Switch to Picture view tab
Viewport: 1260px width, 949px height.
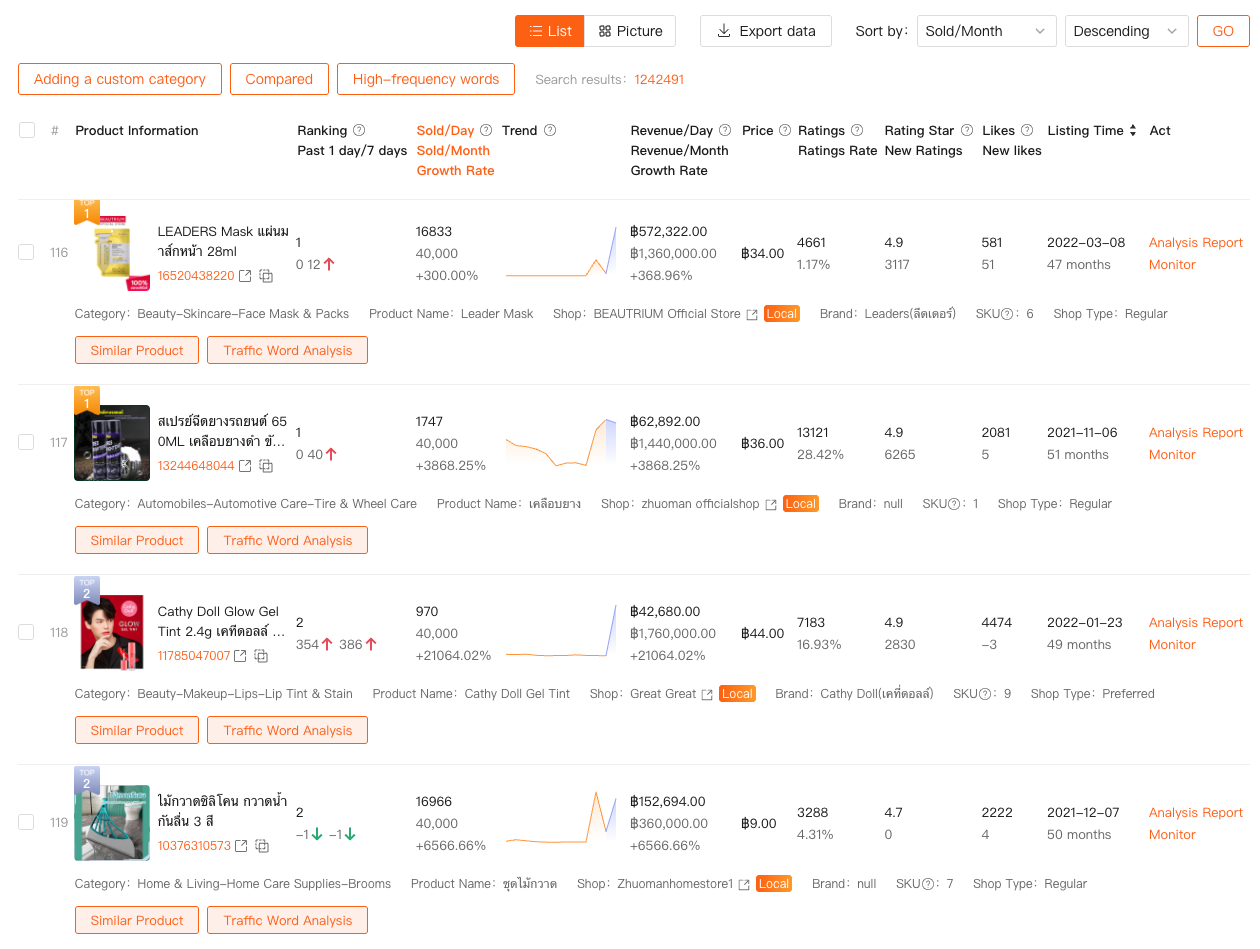pyautogui.click(x=630, y=31)
